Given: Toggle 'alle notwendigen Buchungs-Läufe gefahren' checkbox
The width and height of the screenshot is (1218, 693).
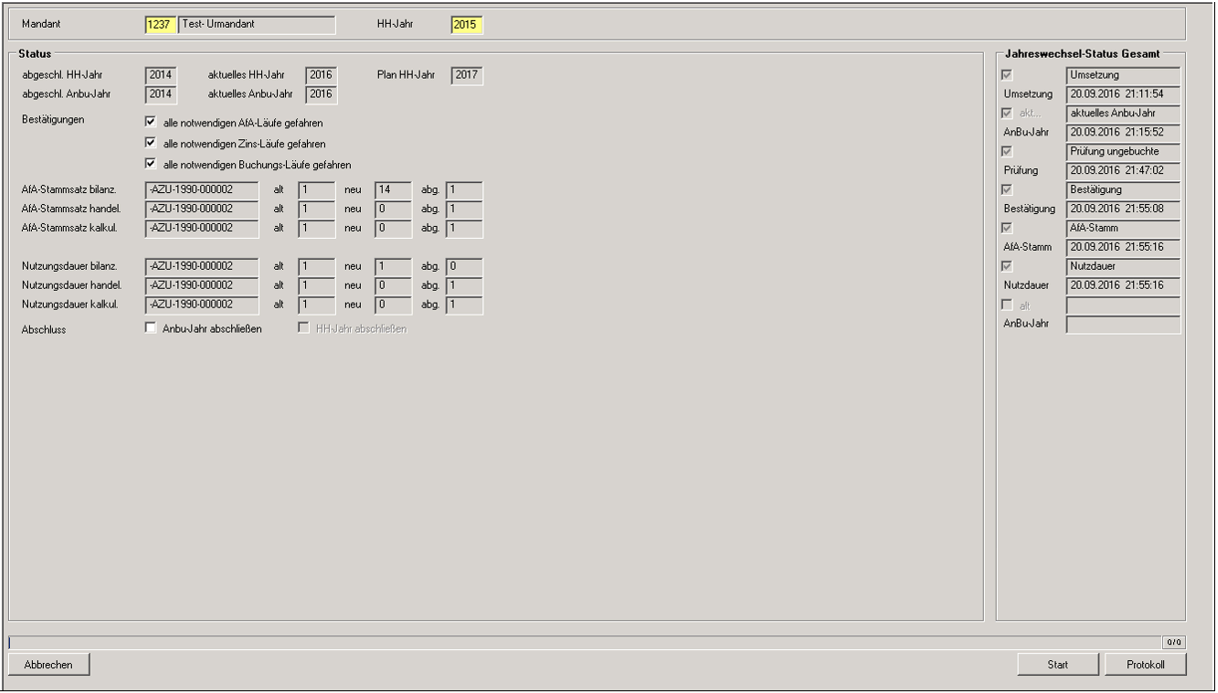Looking at the screenshot, I should click(x=150, y=164).
